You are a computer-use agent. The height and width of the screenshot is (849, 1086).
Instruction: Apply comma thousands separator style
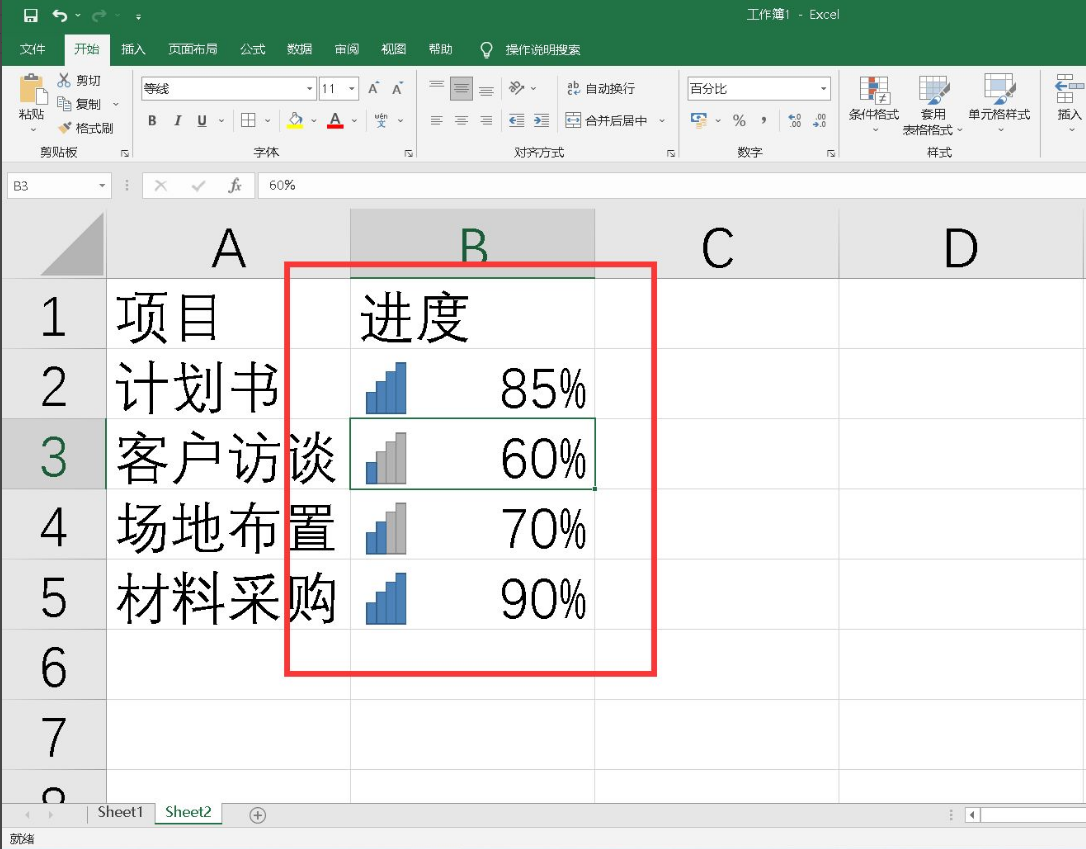[x=763, y=120]
